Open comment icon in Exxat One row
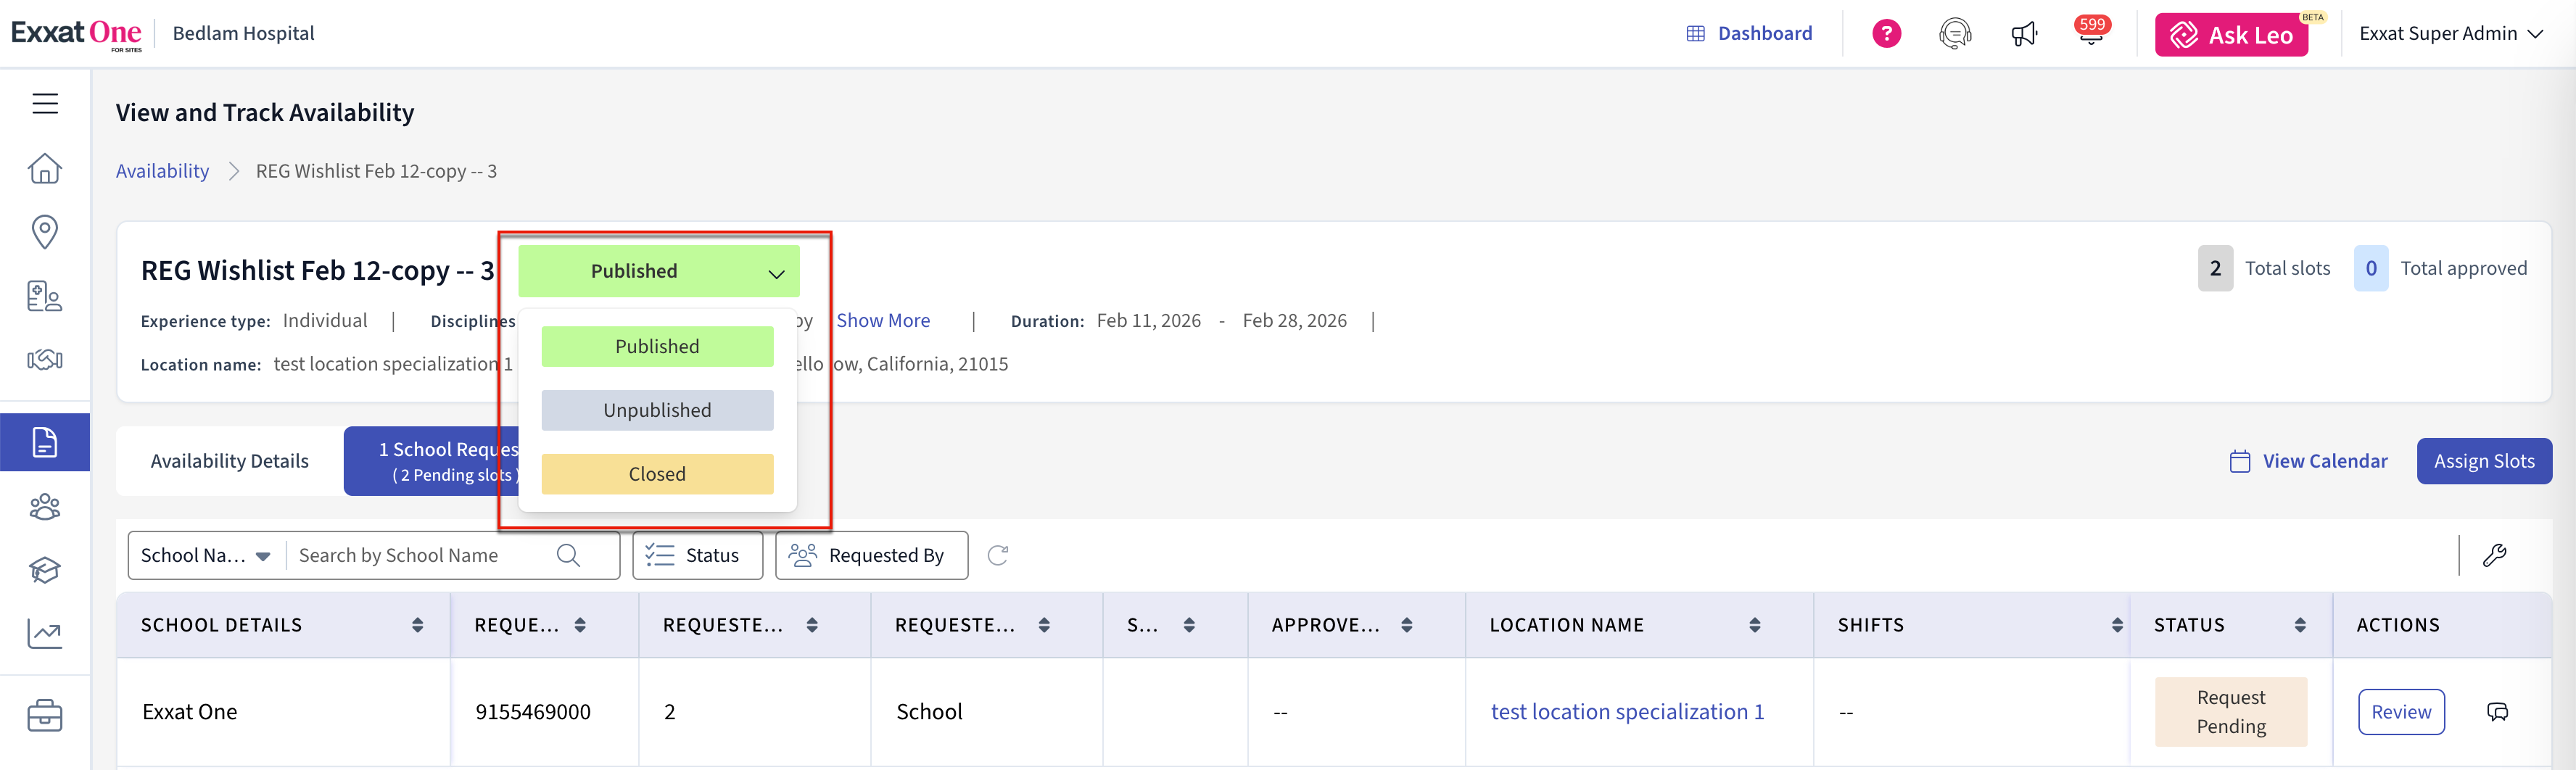This screenshot has height=770, width=2576. [2497, 712]
